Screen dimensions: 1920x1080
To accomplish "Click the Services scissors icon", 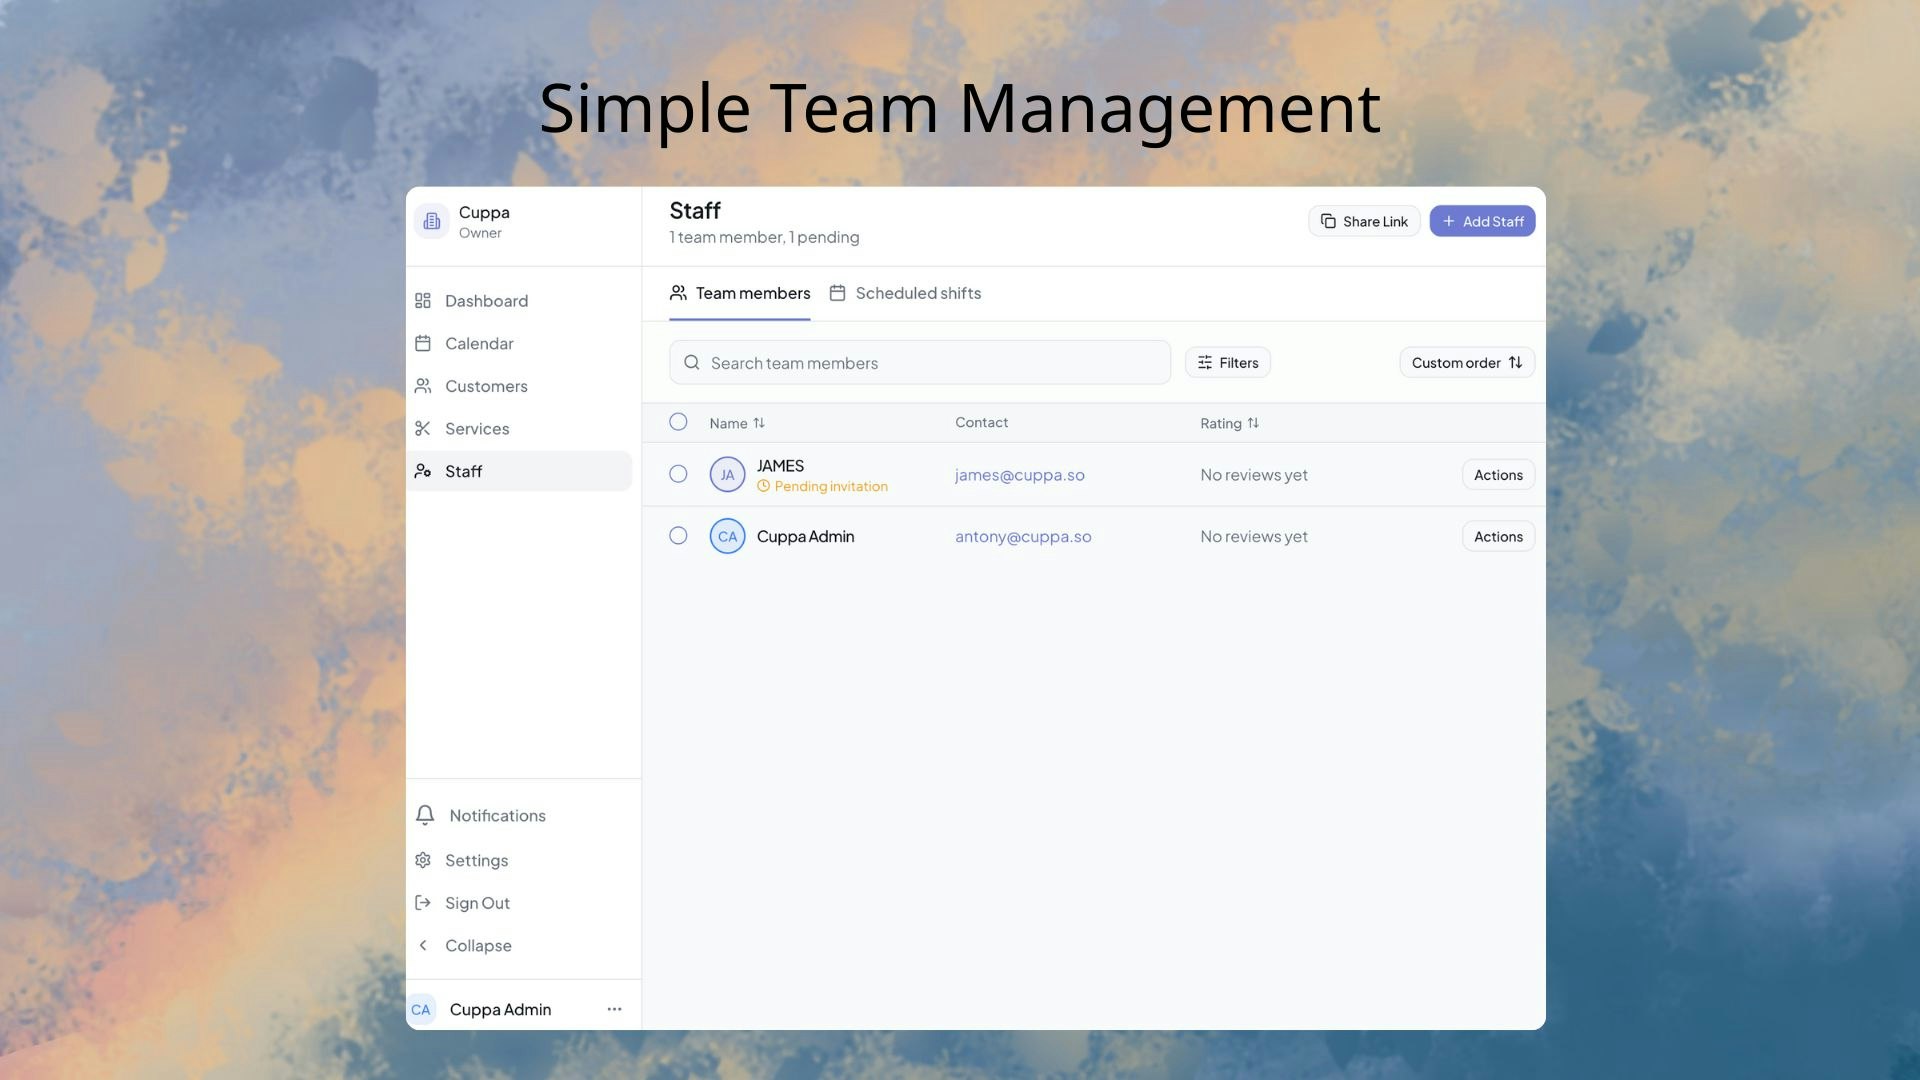I will [423, 429].
